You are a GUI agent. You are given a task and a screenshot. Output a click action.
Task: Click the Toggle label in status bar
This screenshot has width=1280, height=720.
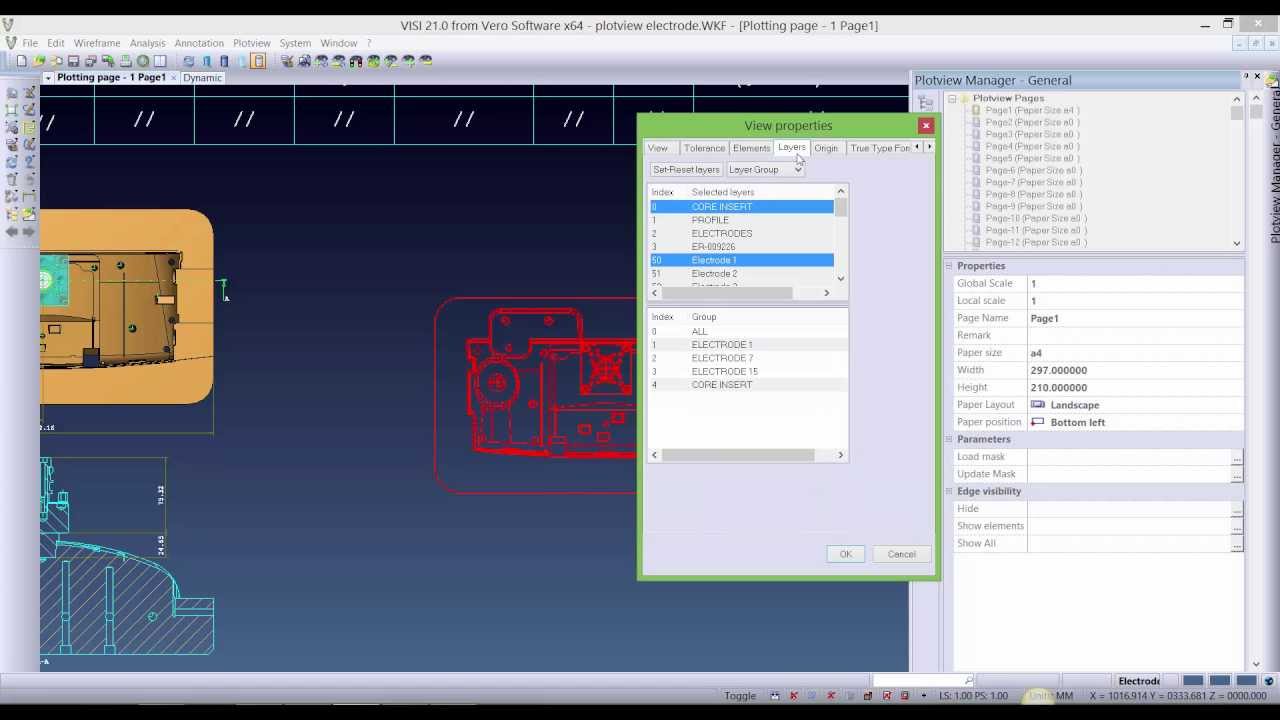[740, 696]
